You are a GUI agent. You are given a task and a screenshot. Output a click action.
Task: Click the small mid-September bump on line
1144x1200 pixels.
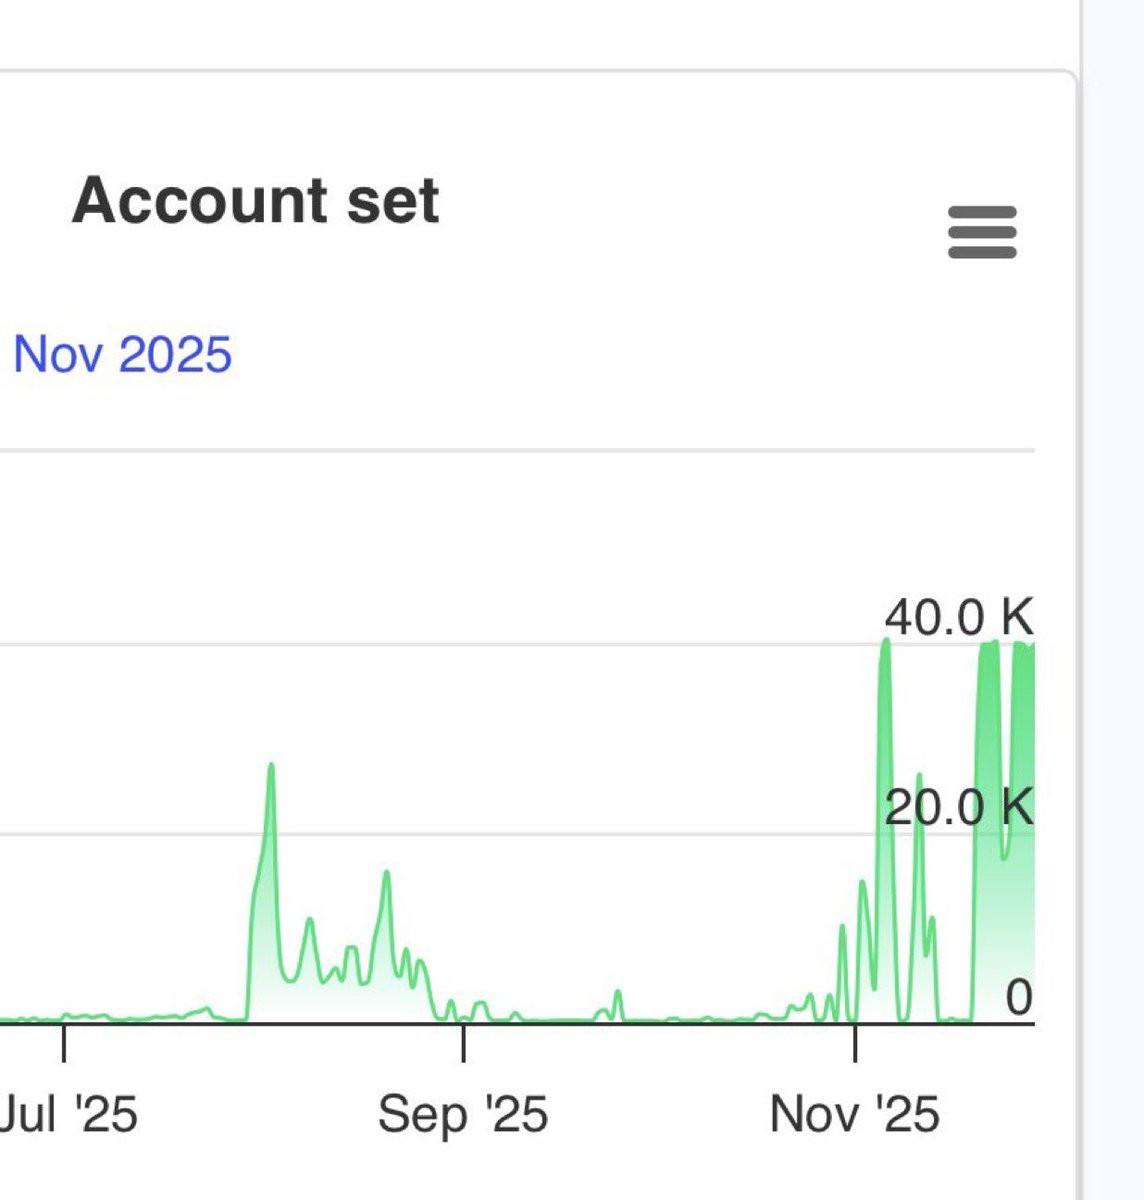pos(618,993)
